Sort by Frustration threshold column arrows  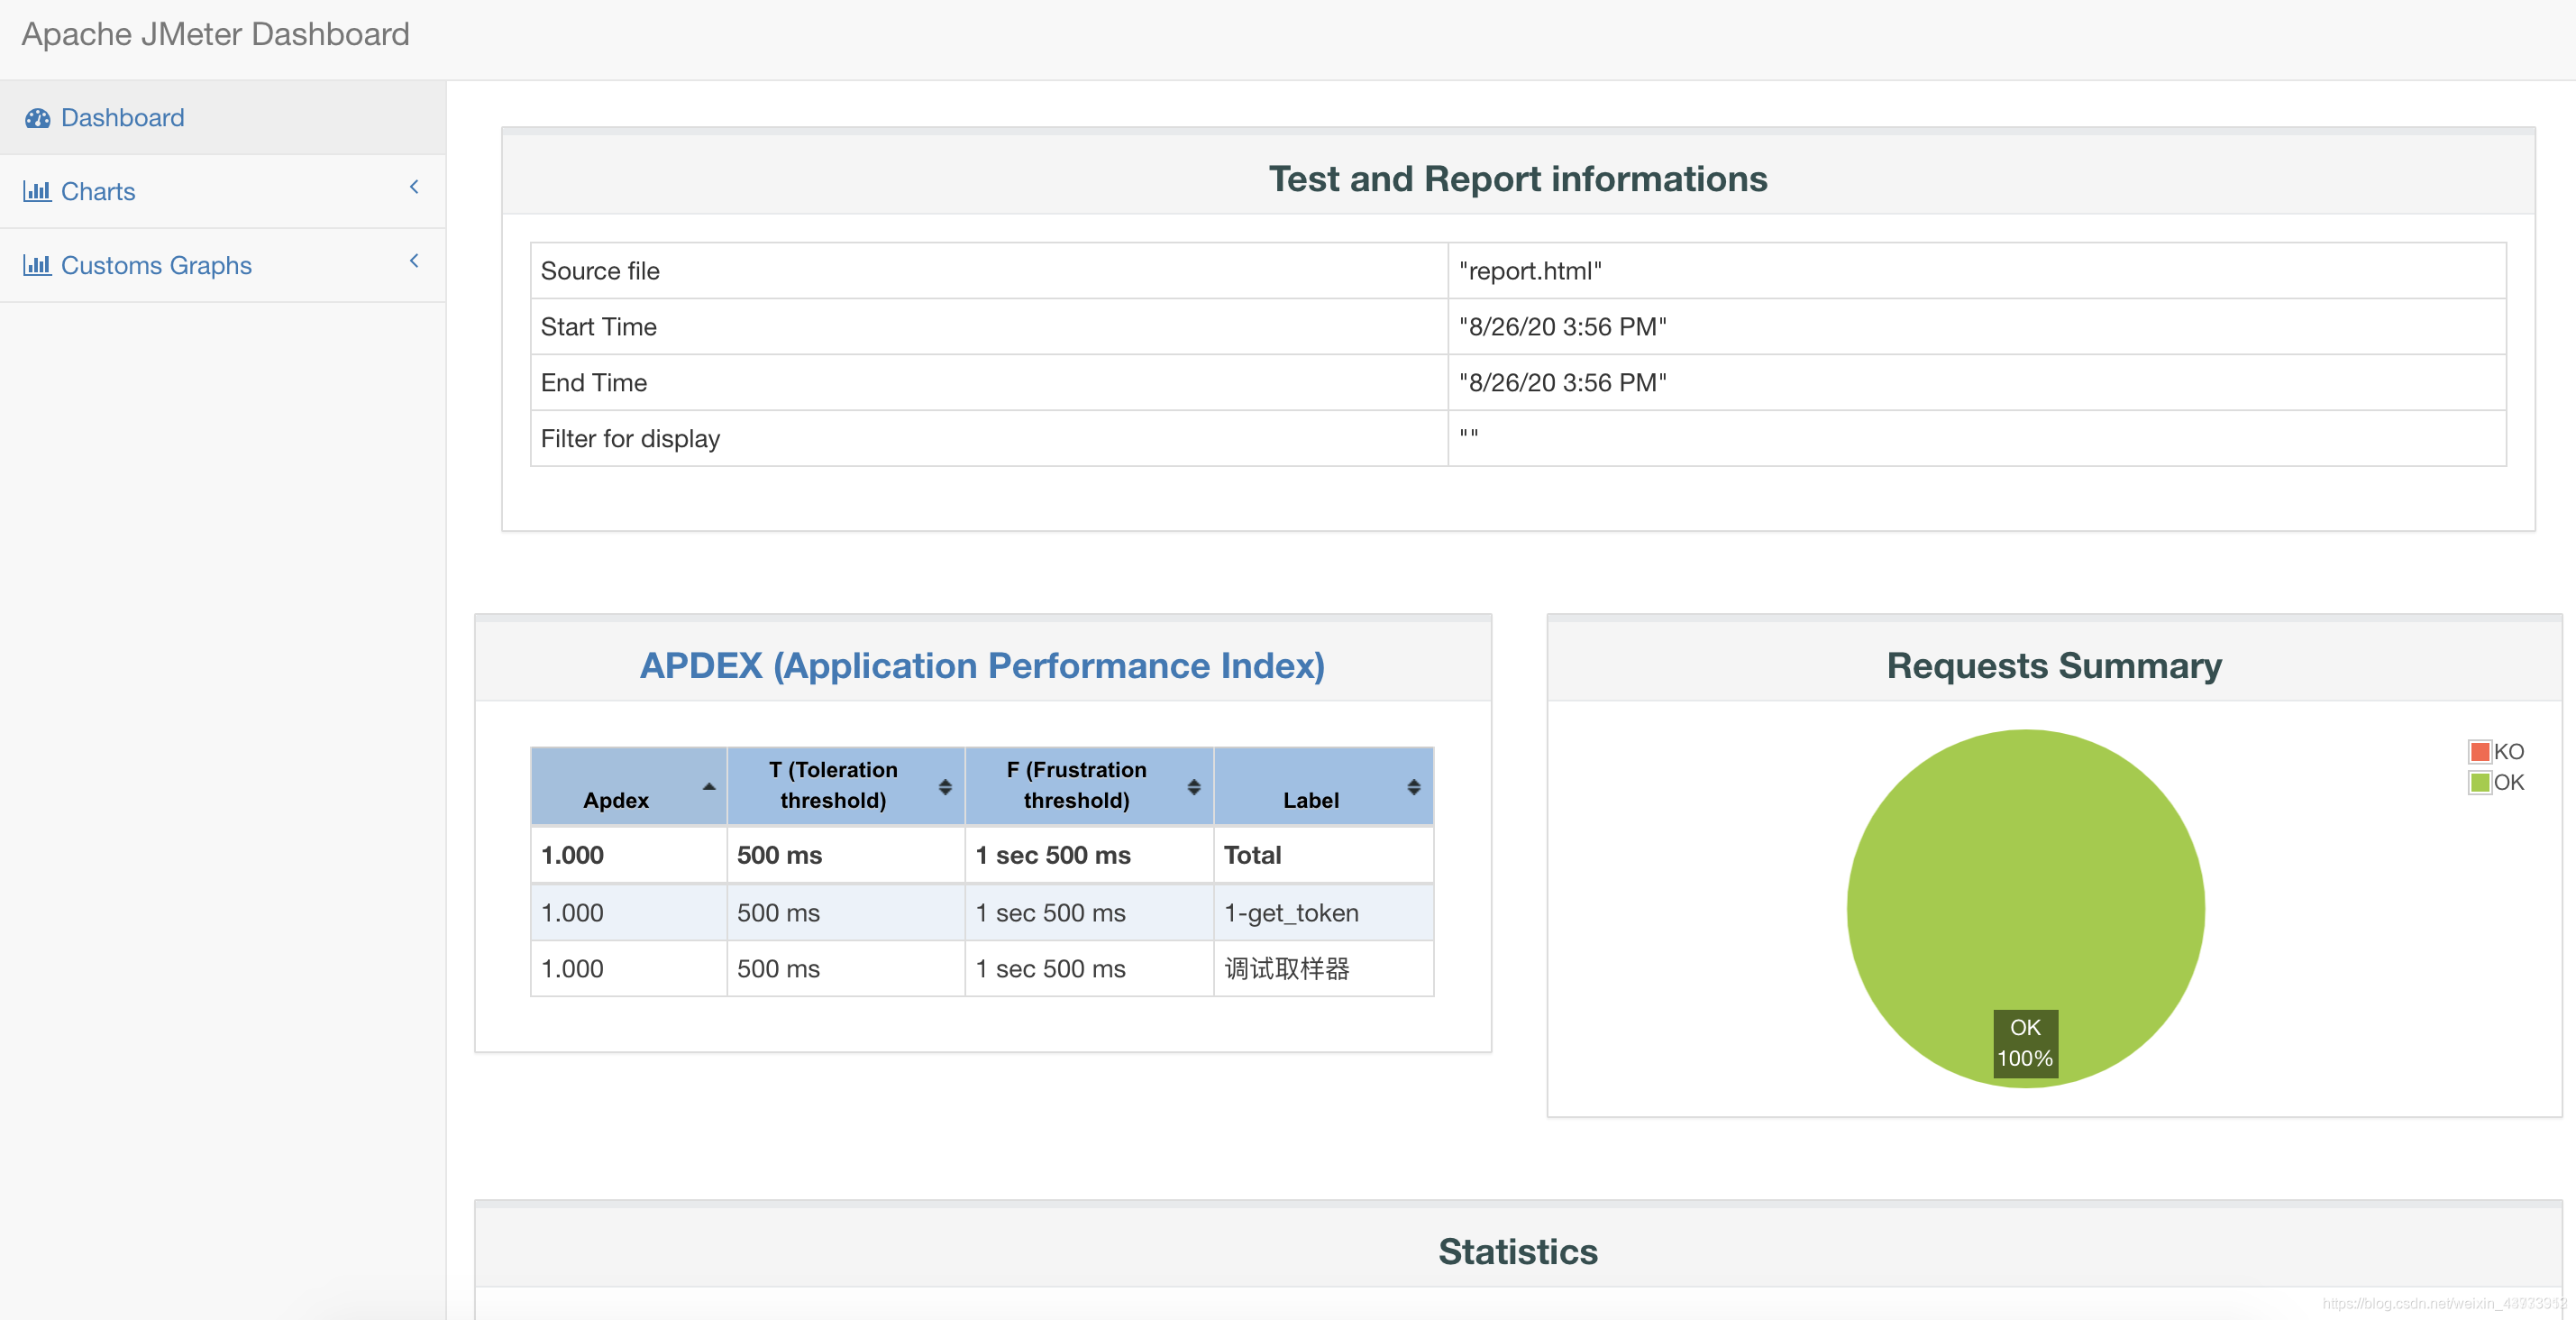click(1193, 787)
